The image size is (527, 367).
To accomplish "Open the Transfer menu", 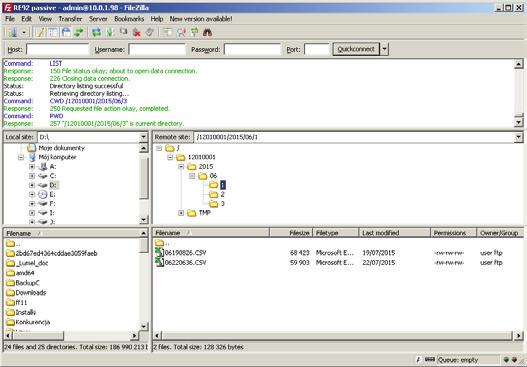I will coord(70,19).
